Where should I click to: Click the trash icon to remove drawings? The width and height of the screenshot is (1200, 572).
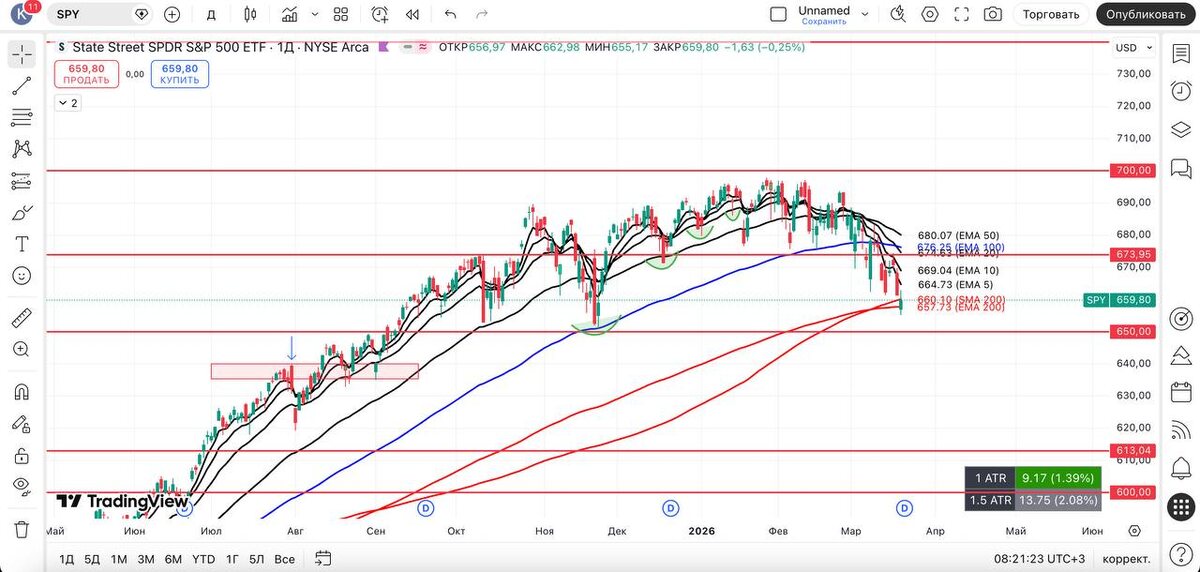(22, 529)
